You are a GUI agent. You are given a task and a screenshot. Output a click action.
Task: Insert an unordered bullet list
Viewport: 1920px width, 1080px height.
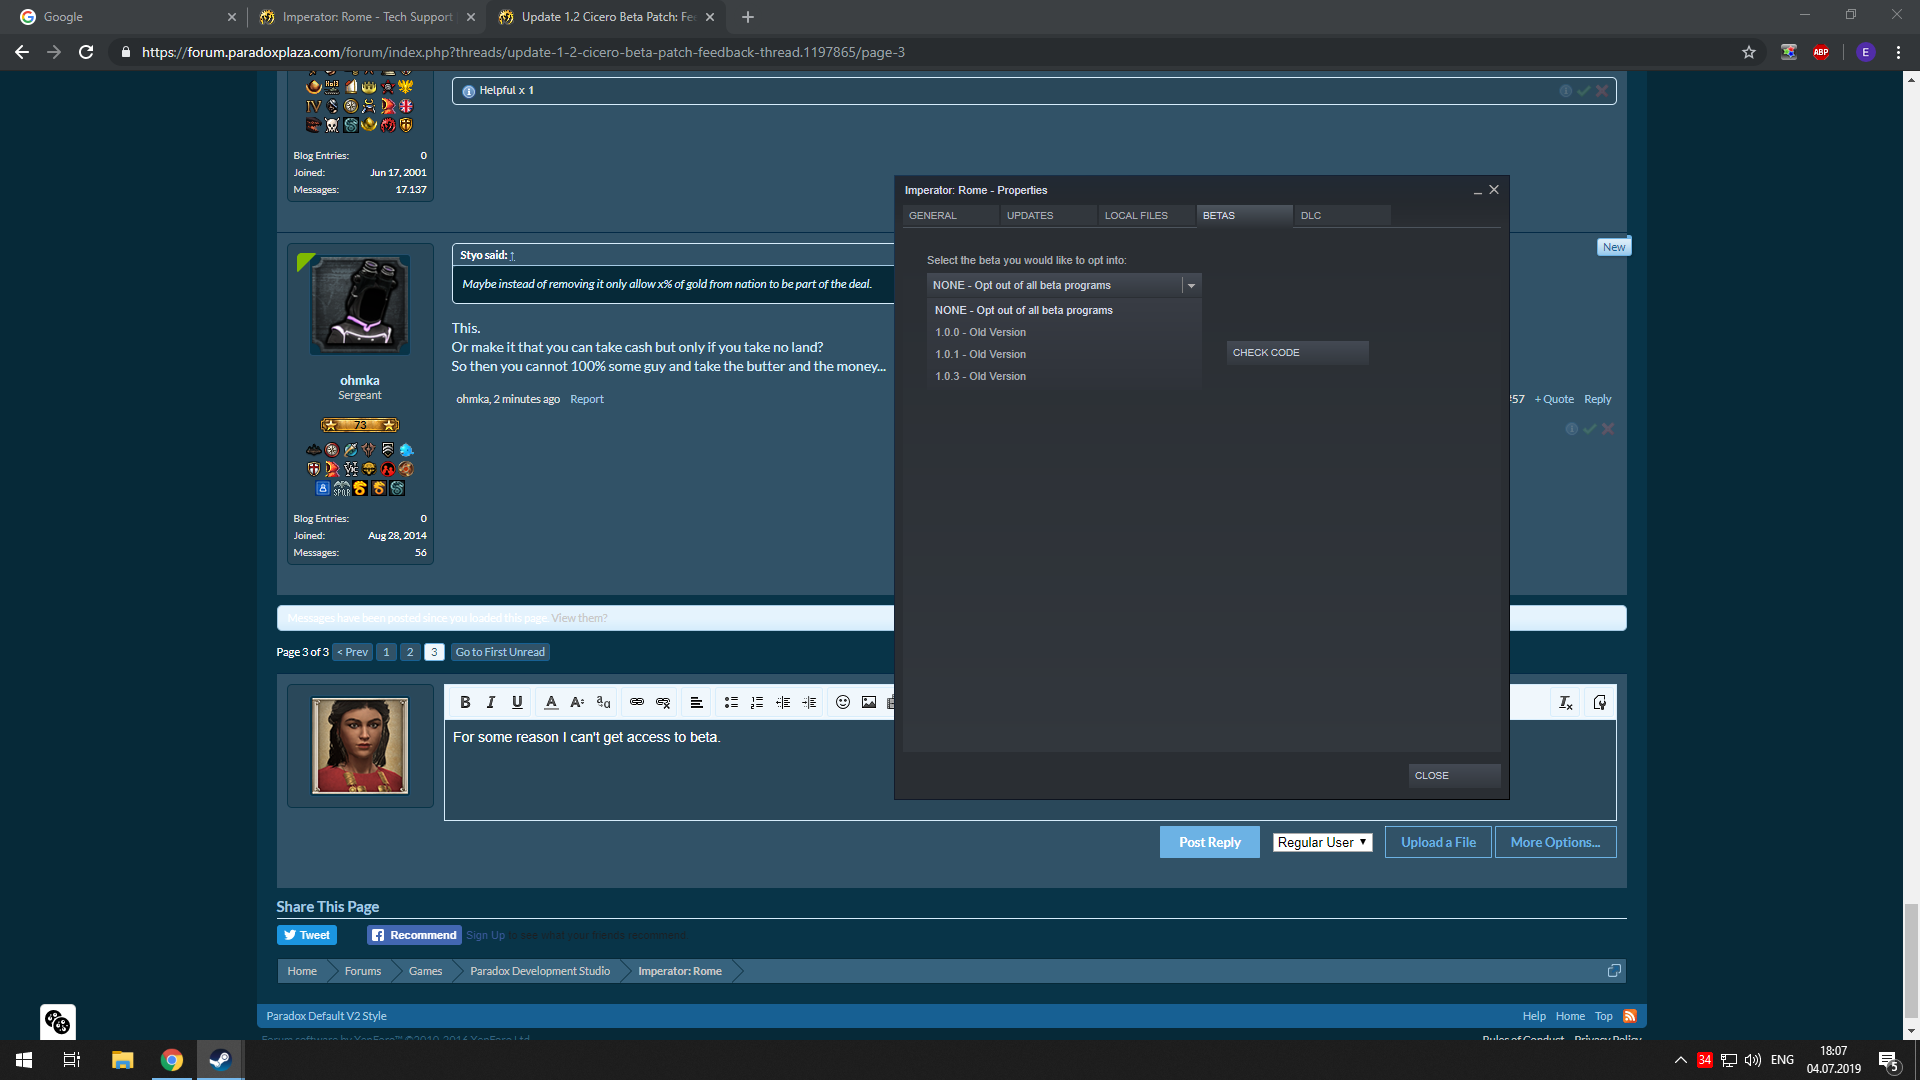click(731, 702)
